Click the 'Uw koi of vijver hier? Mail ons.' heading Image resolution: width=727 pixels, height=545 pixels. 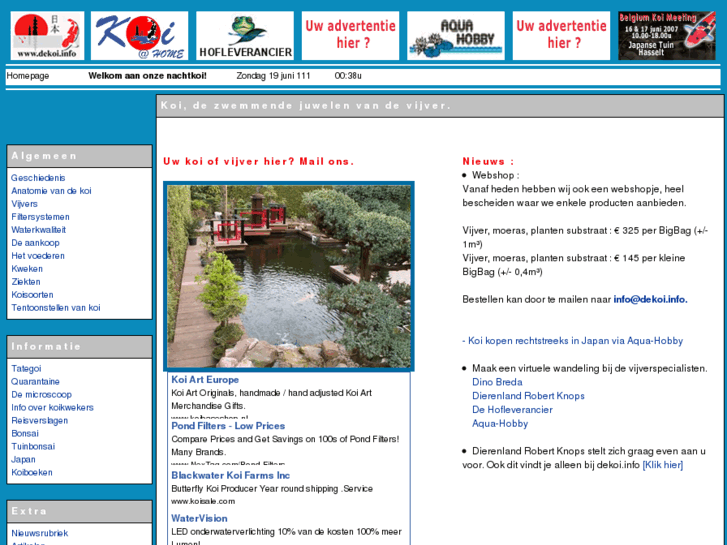coord(258,161)
